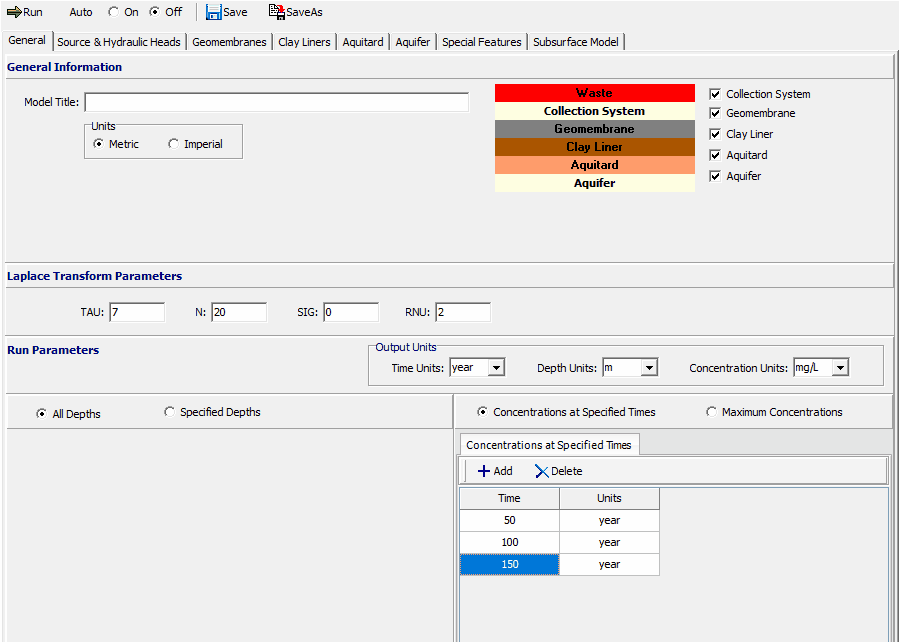Uncheck the Collection System checkbox
The width and height of the screenshot is (899, 642).
coord(715,94)
